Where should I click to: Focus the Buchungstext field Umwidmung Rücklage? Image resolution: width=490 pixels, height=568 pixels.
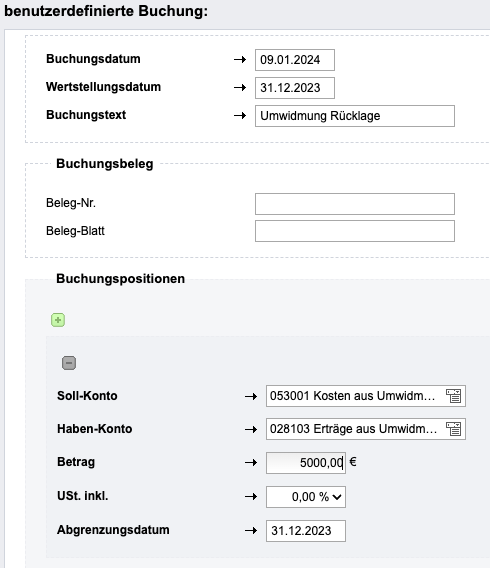[355, 116]
